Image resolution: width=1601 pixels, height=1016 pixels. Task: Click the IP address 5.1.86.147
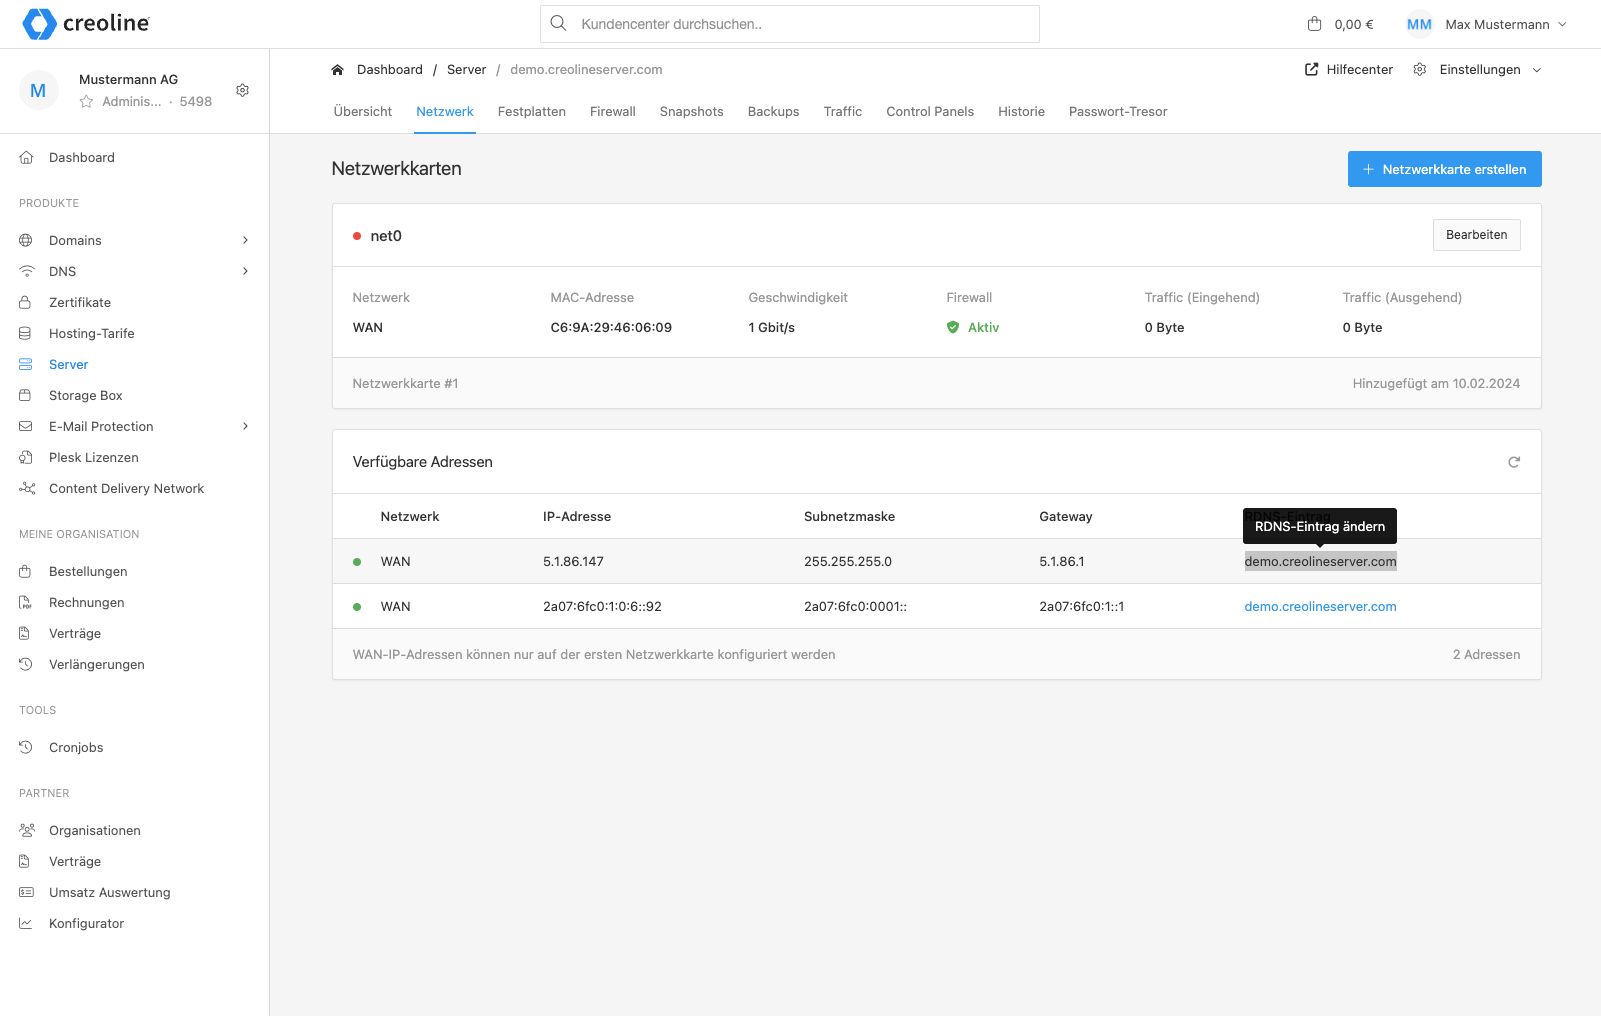[573, 561]
